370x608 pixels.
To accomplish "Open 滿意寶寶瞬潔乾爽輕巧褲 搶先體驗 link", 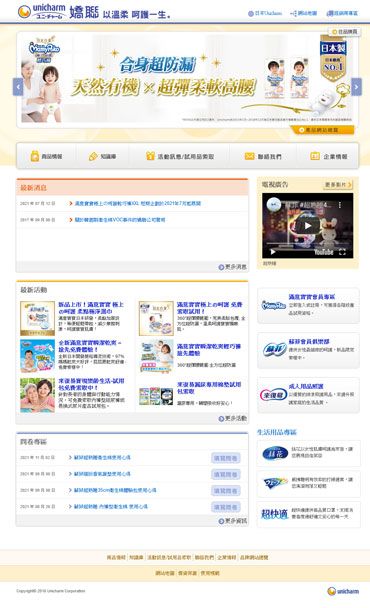I will [209, 349].
